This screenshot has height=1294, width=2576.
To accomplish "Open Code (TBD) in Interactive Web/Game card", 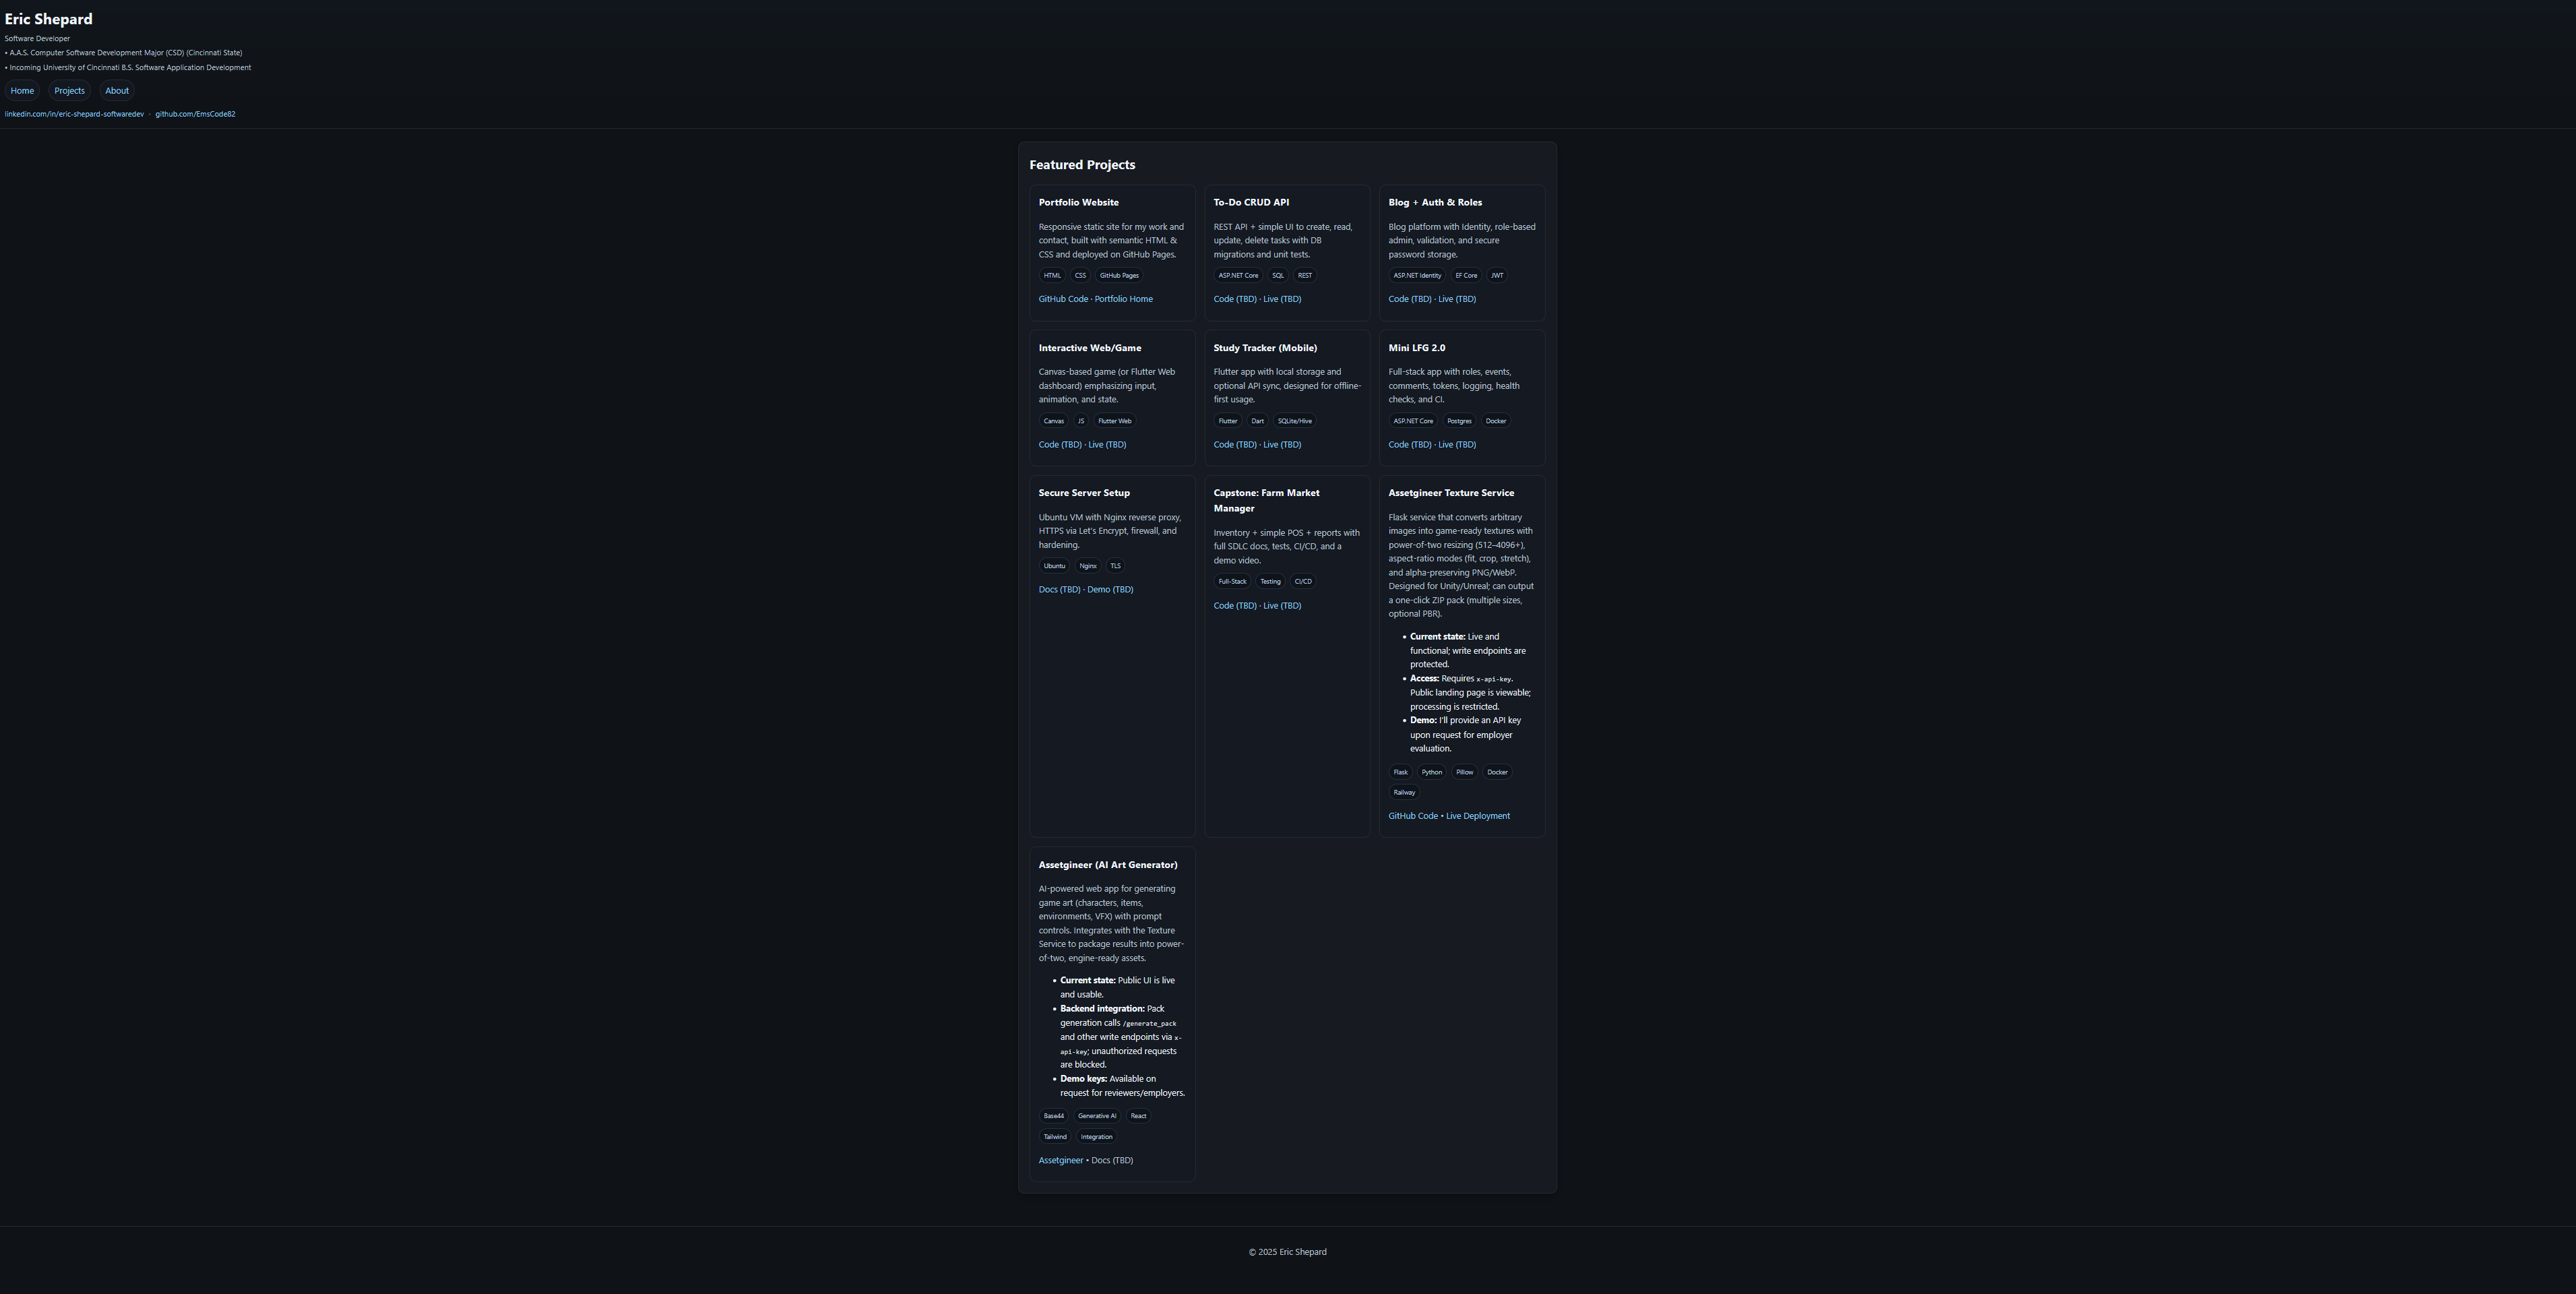I will coord(1060,445).
